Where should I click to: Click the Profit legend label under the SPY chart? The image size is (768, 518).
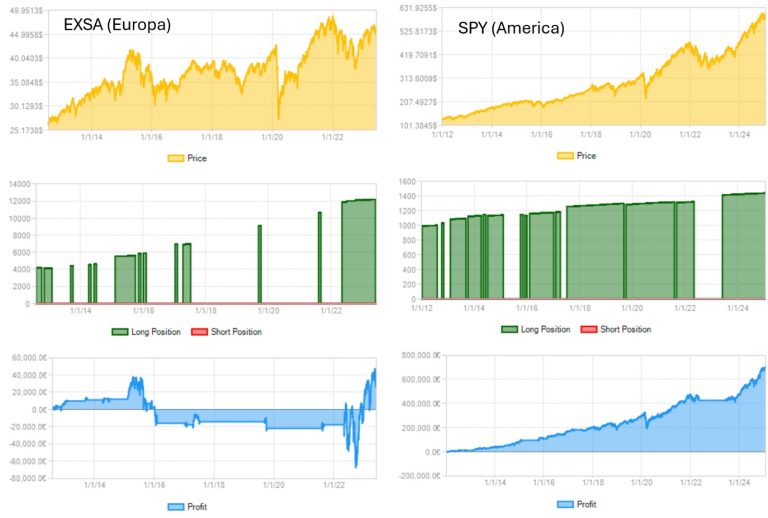[586, 504]
